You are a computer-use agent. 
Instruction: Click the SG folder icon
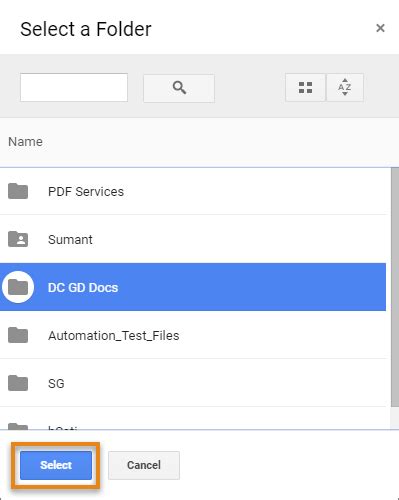click(x=18, y=383)
